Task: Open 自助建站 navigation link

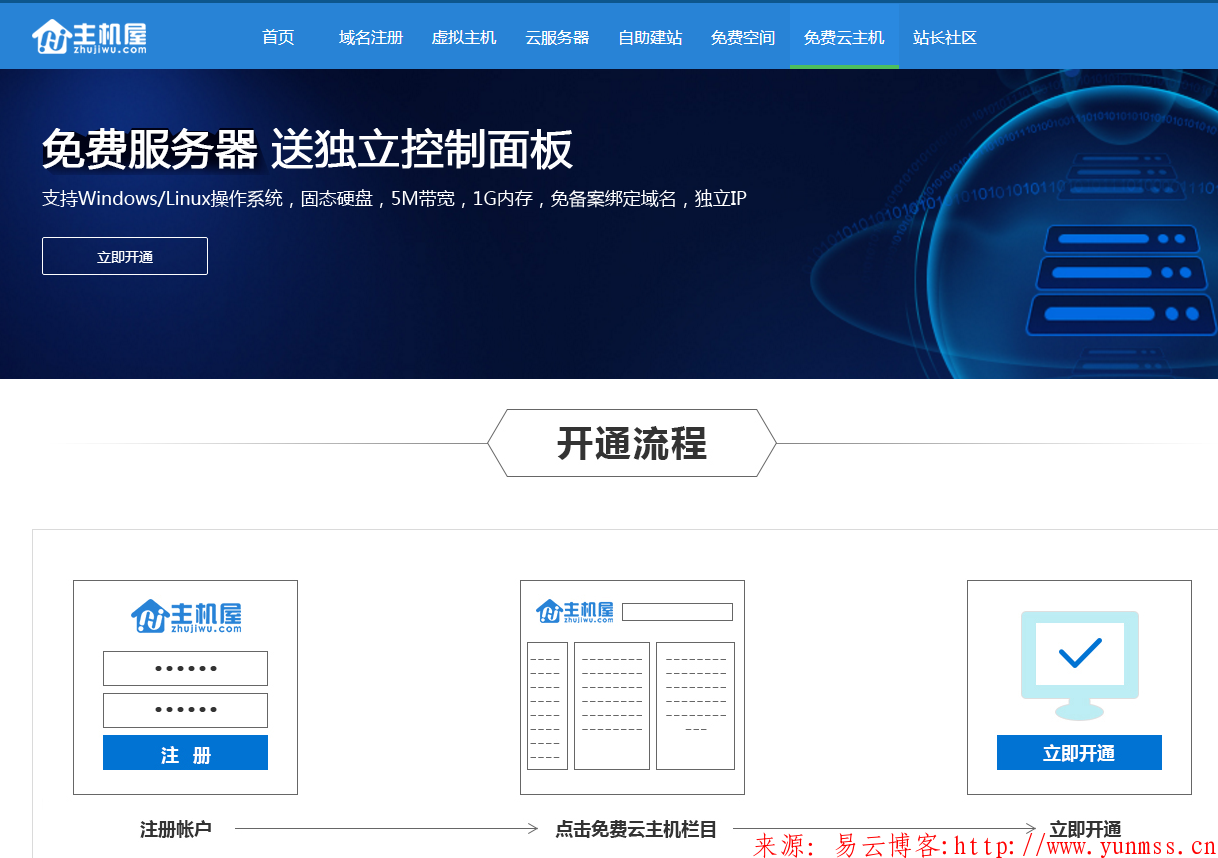Action: coord(650,38)
